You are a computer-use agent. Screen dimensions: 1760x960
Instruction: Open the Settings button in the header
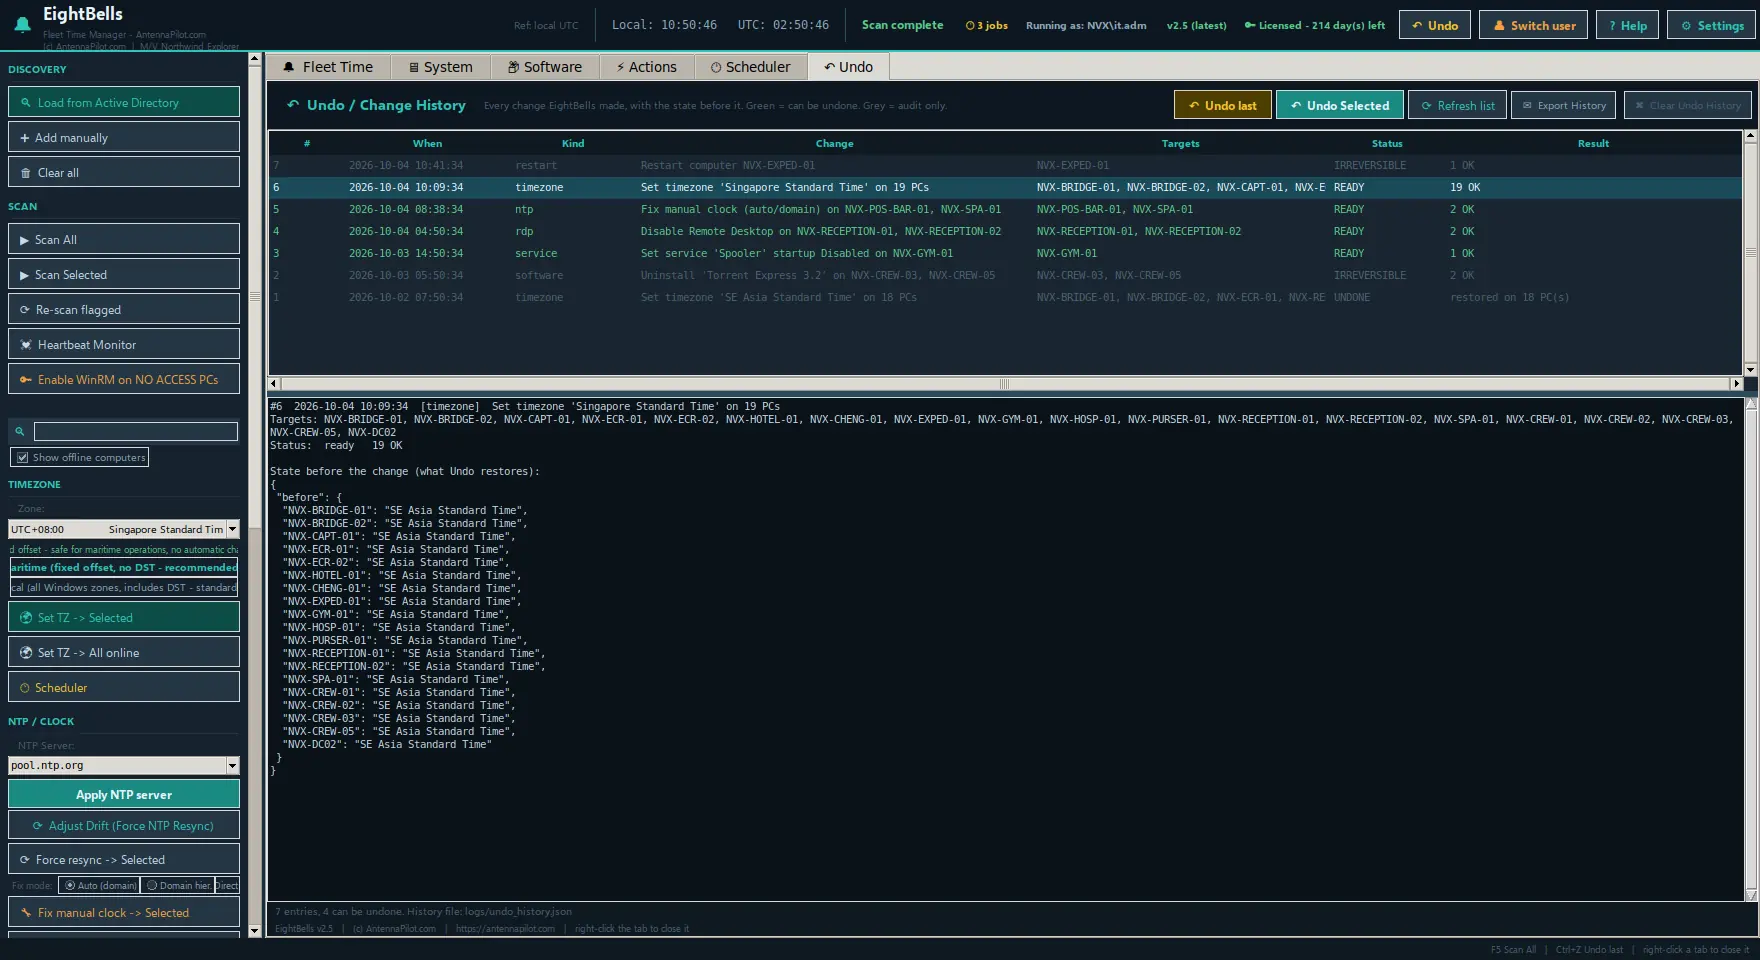click(x=1710, y=25)
